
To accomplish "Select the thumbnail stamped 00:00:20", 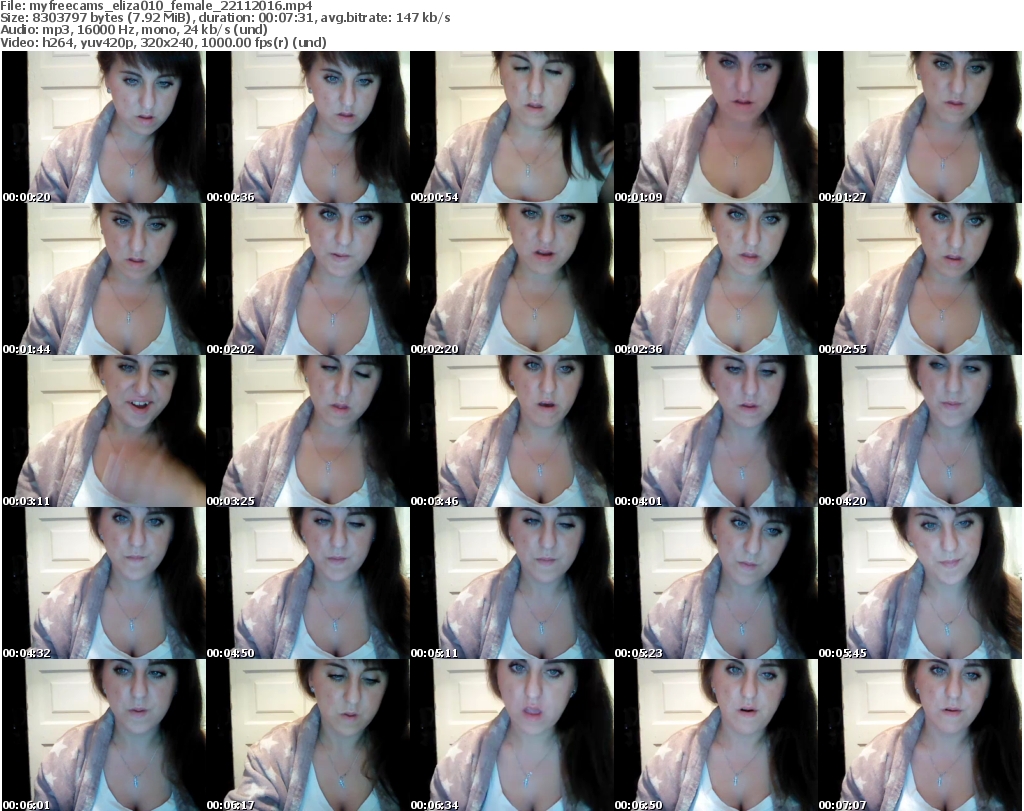I will coord(104,127).
